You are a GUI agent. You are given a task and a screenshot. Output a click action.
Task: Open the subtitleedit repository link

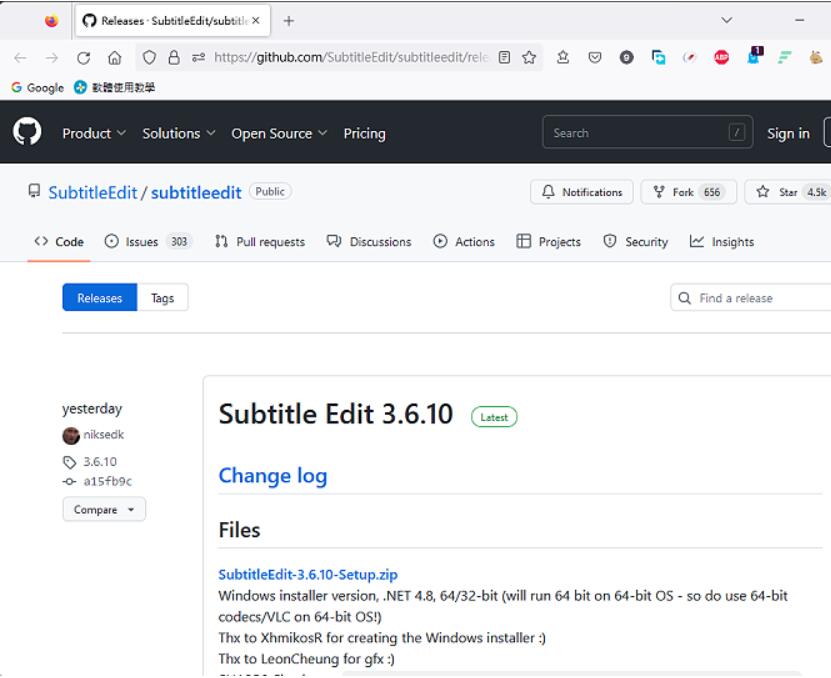pyautogui.click(x=196, y=192)
